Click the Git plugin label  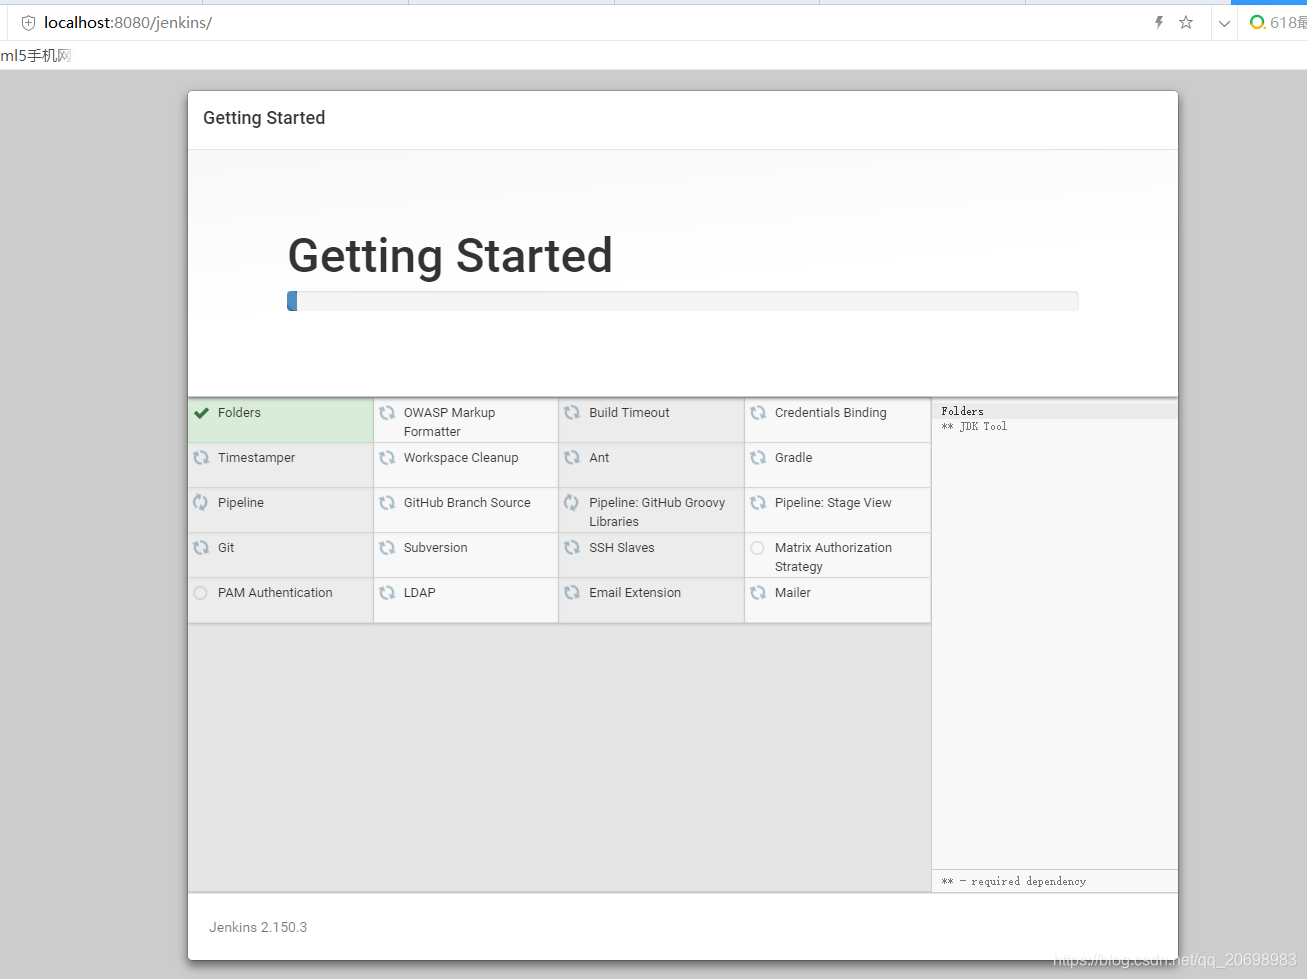pos(226,548)
